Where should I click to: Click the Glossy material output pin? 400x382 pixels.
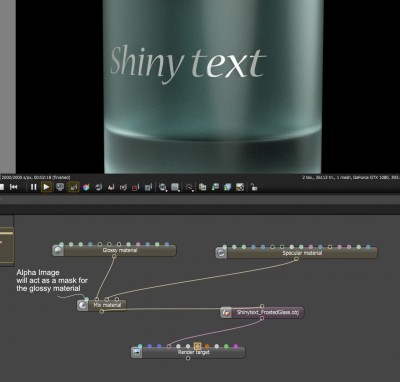tap(114, 256)
